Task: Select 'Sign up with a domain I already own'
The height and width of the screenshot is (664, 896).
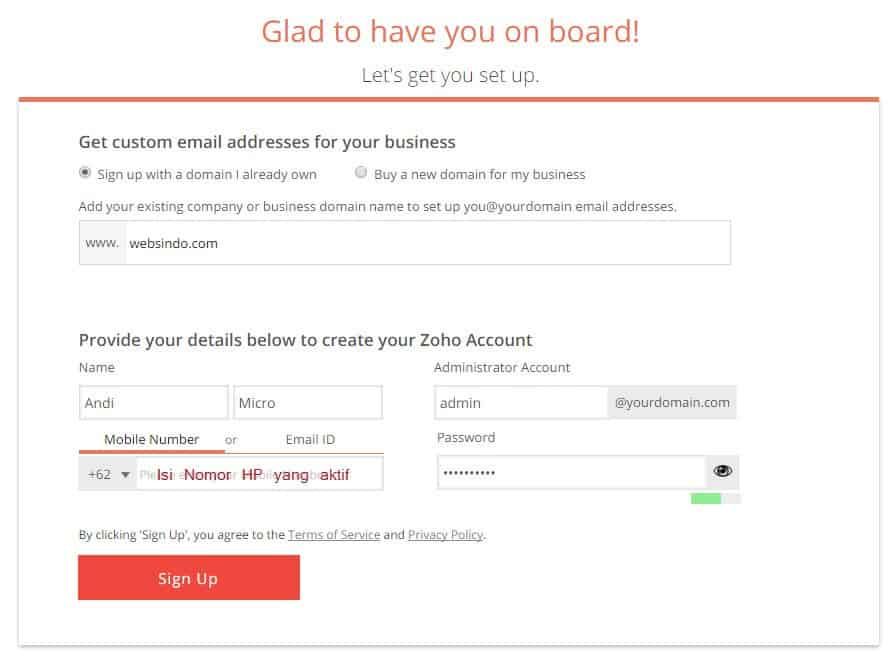Action: (x=85, y=173)
